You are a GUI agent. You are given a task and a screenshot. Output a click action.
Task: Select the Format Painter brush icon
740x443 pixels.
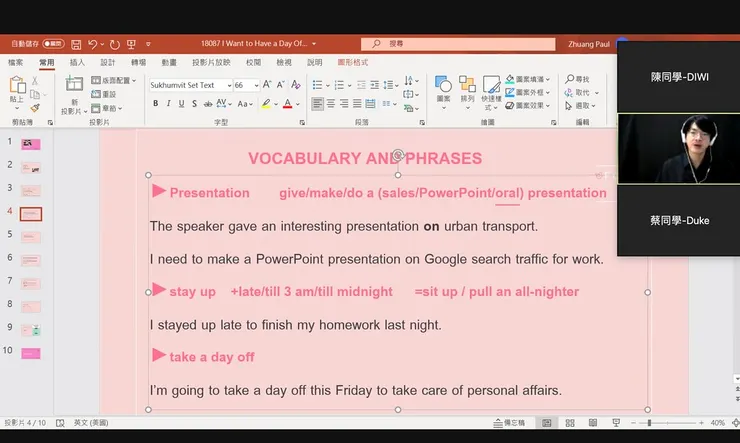click(x=35, y=108)
